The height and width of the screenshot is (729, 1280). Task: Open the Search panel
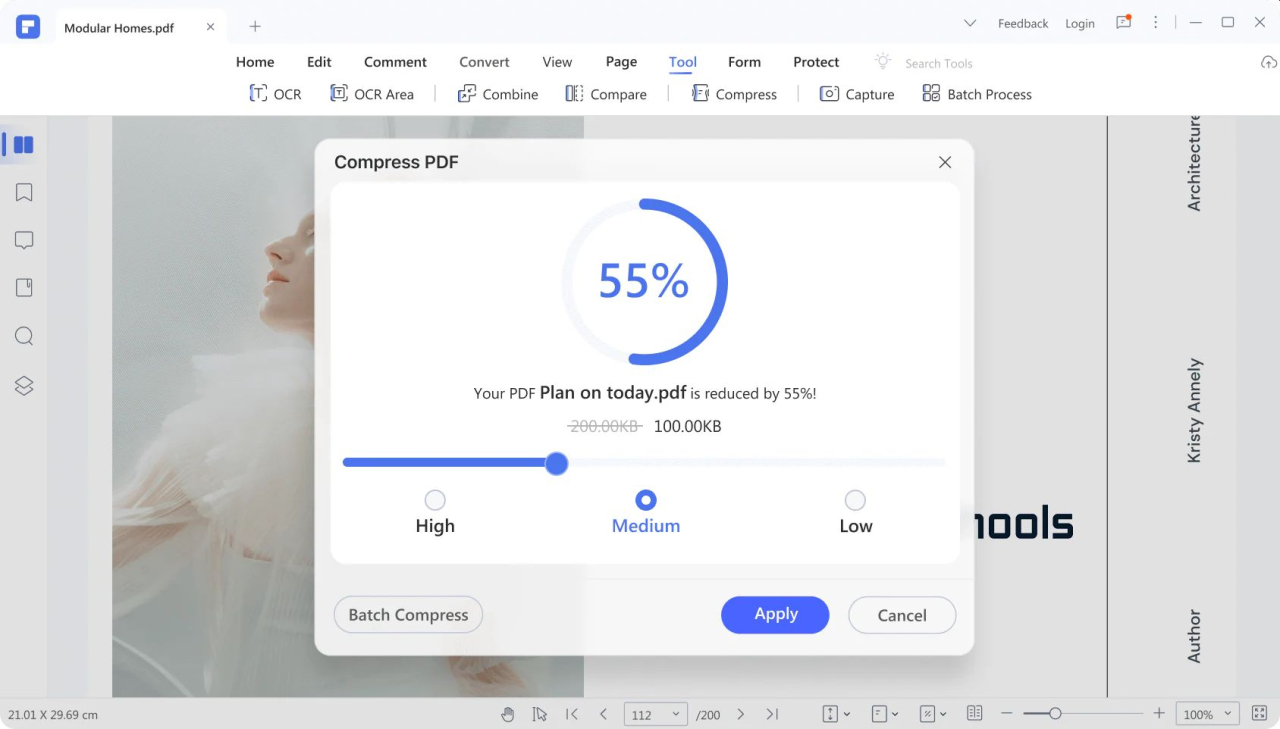23,336
